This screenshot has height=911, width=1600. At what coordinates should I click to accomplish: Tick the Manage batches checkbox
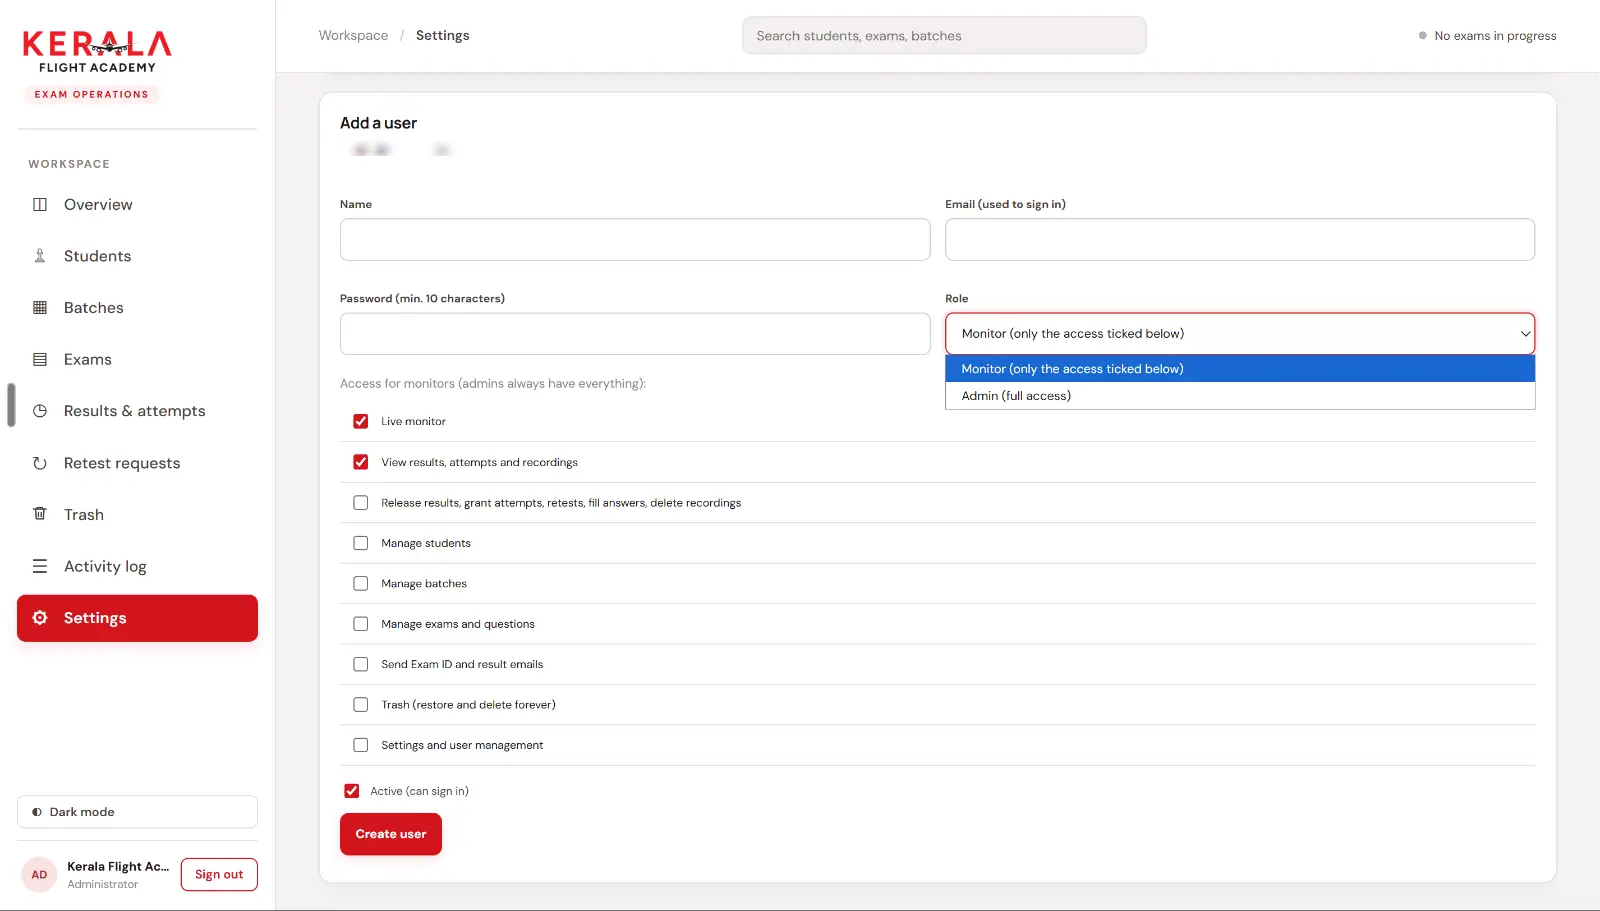[361, 583]
